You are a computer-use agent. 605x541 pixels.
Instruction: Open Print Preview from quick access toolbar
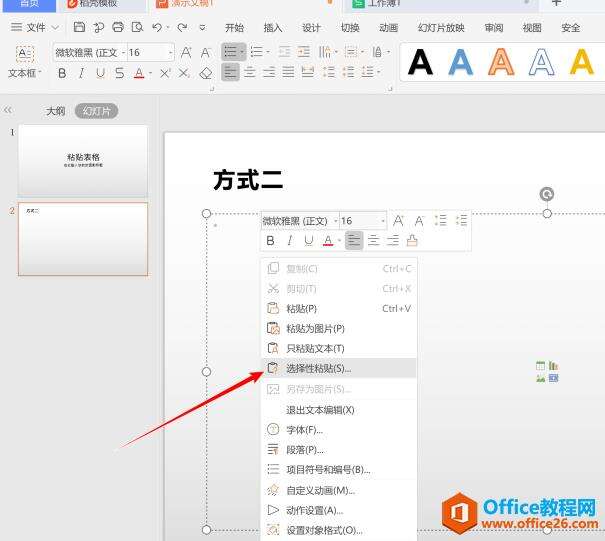click(137, 27)
